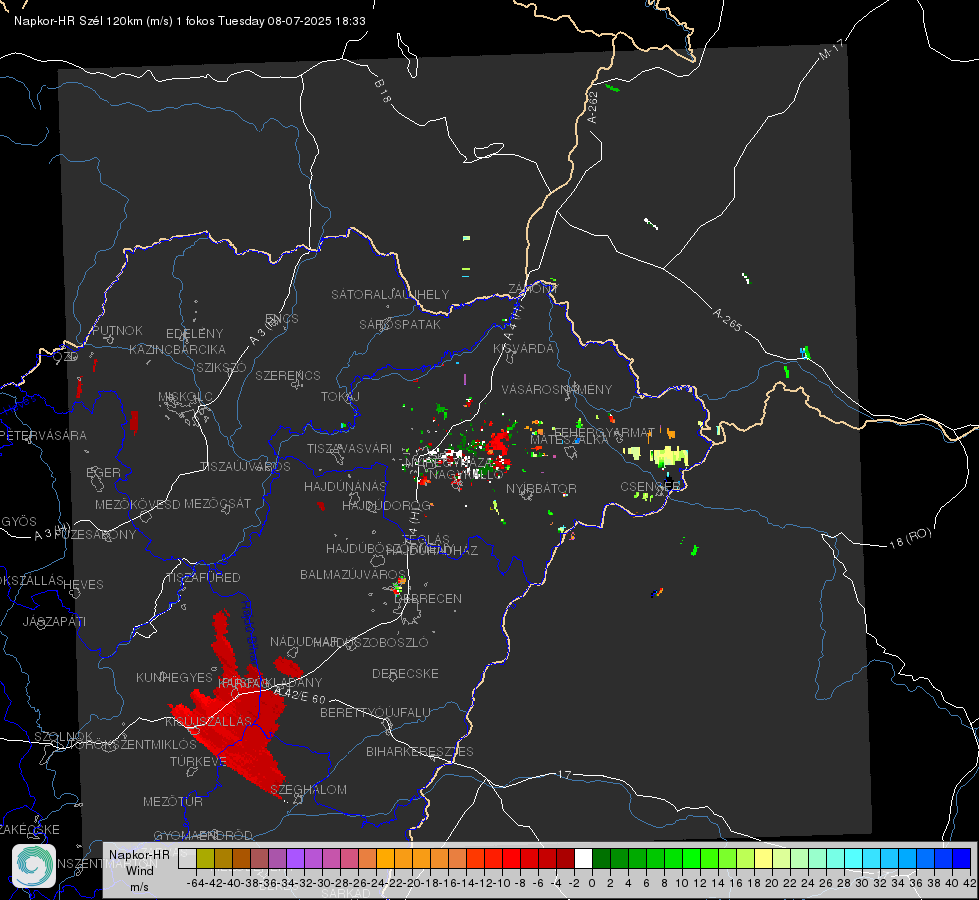The image size is (979, 900).
Task: Click the blue Hajdú-Bihar county label
Action: [x=250, y=635]
